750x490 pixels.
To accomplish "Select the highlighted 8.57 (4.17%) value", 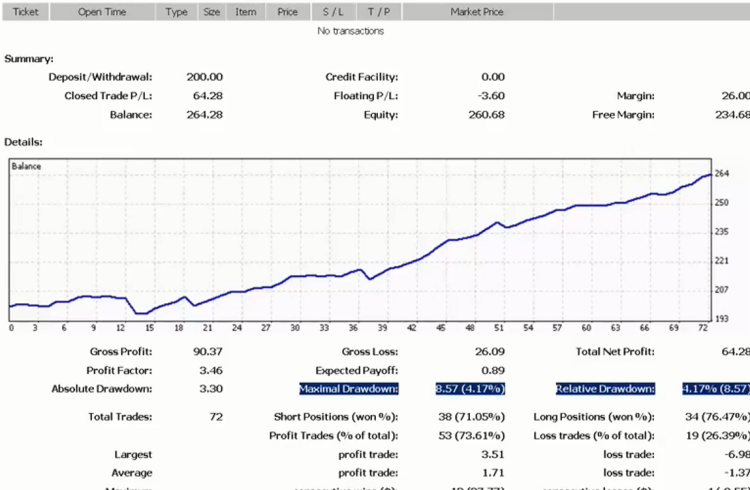I will [x=470, y=389].
